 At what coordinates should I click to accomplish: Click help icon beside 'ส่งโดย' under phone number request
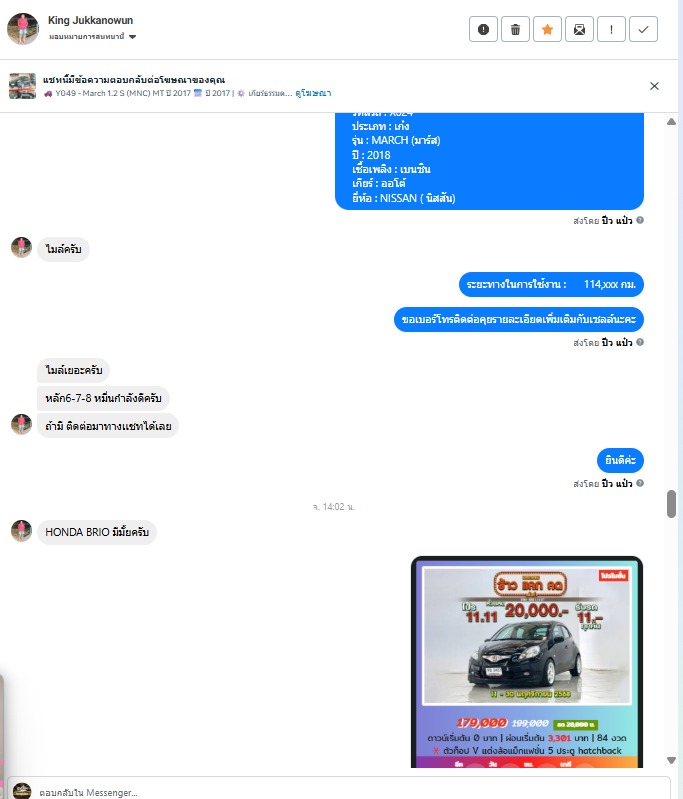640,342
